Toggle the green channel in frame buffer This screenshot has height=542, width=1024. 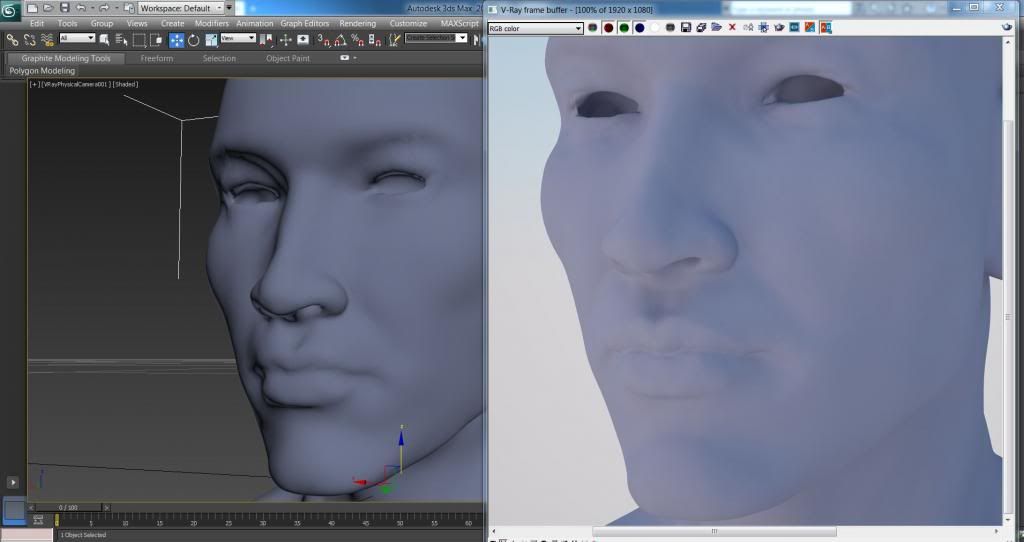pos(623,28)
